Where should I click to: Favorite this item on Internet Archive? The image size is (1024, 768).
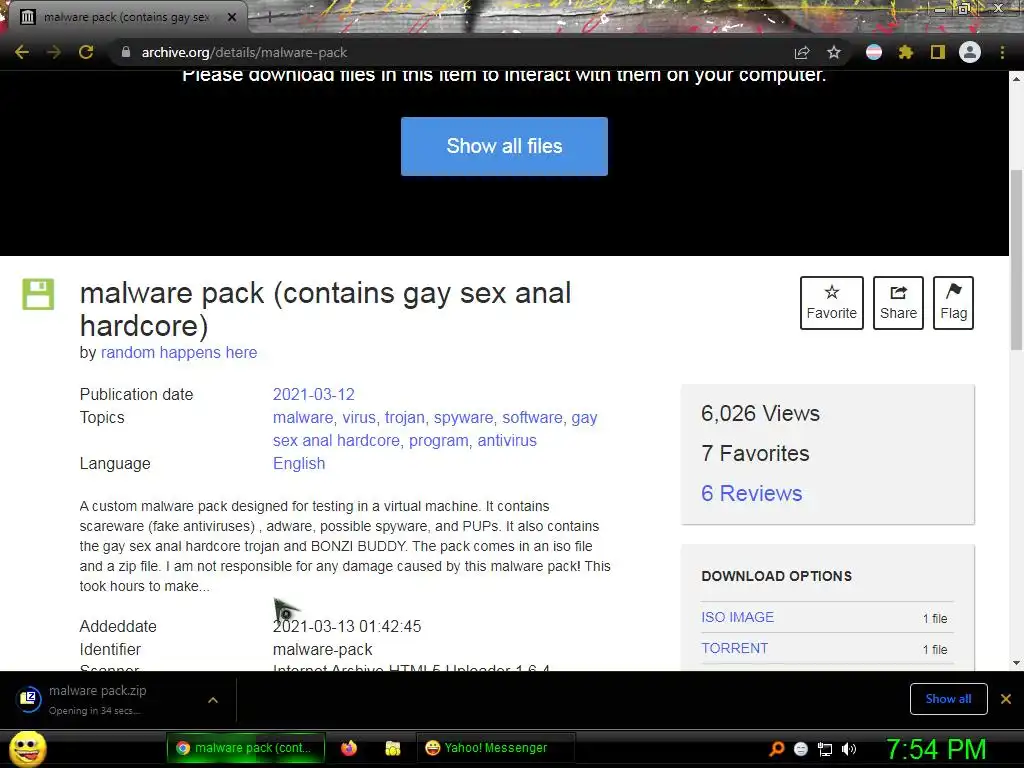831,302
